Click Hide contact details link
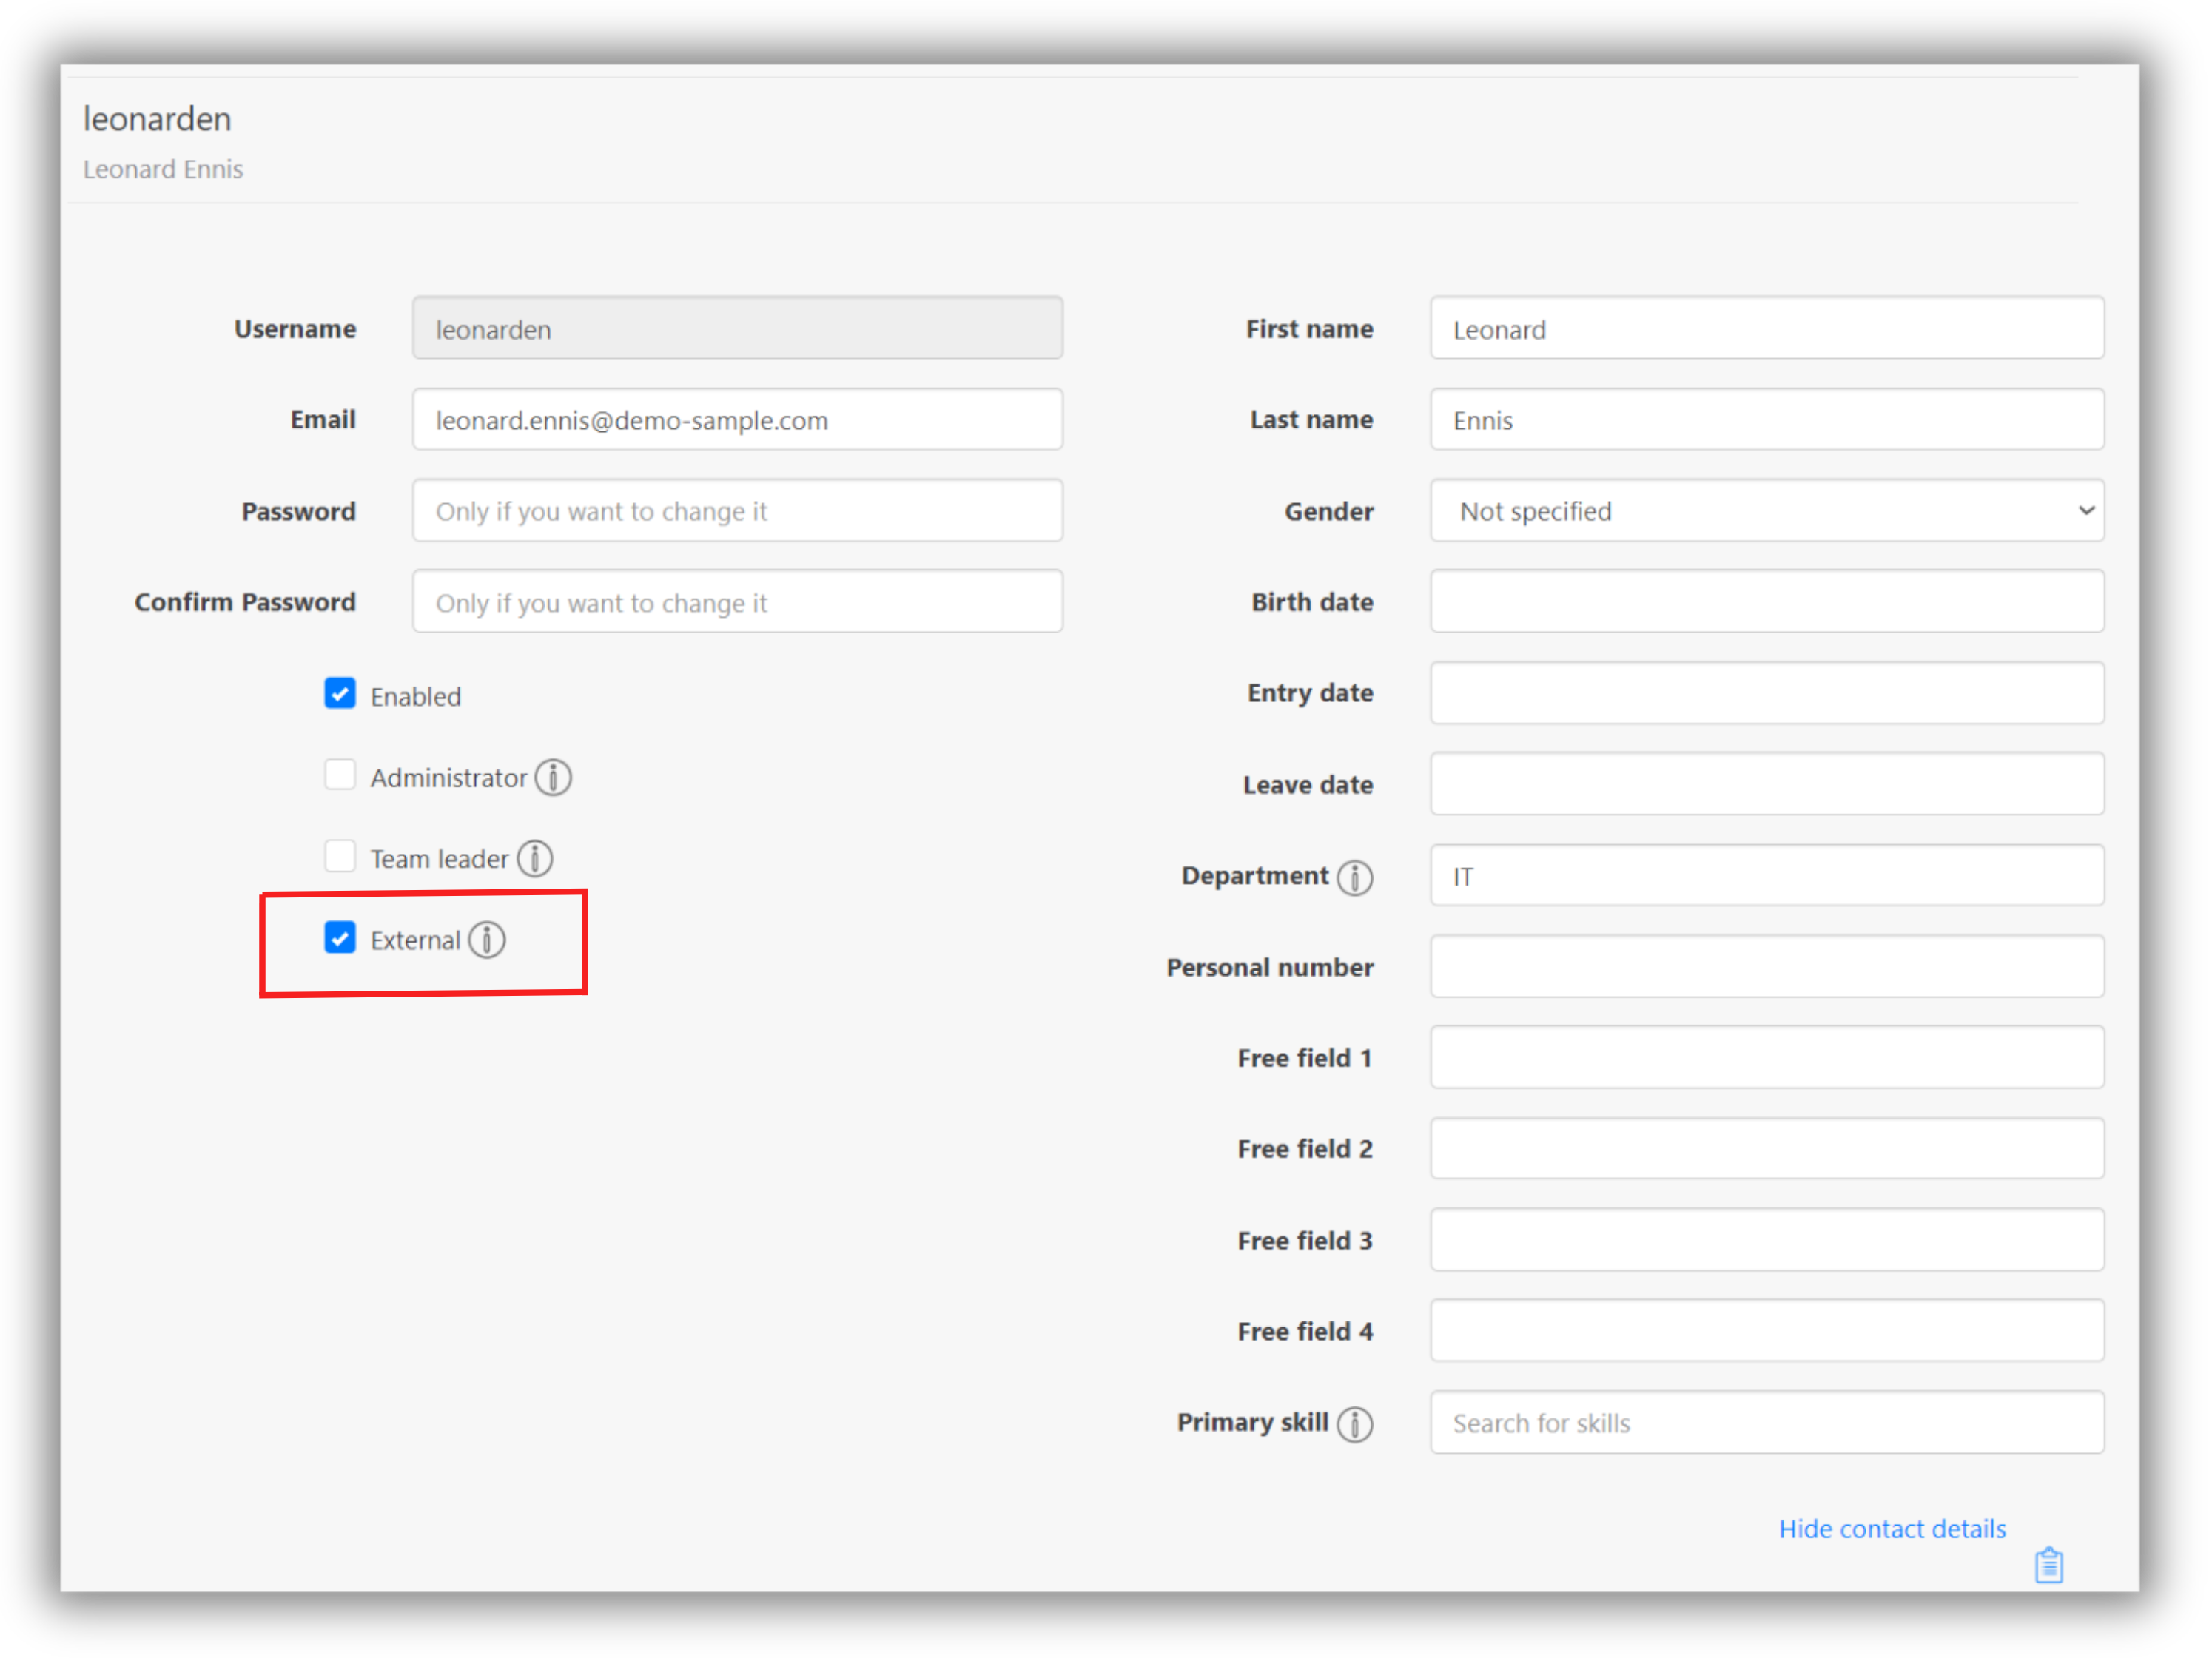This screenshot has height=1658, width=2212. (1891, 1528)
